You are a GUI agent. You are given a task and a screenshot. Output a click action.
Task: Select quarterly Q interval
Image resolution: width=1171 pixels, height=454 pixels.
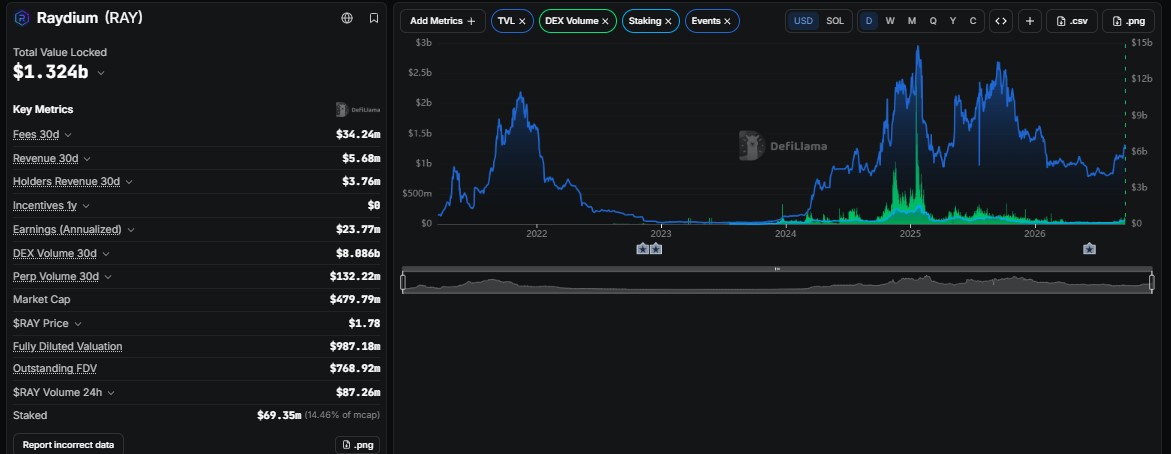click(x=933, y=21)
